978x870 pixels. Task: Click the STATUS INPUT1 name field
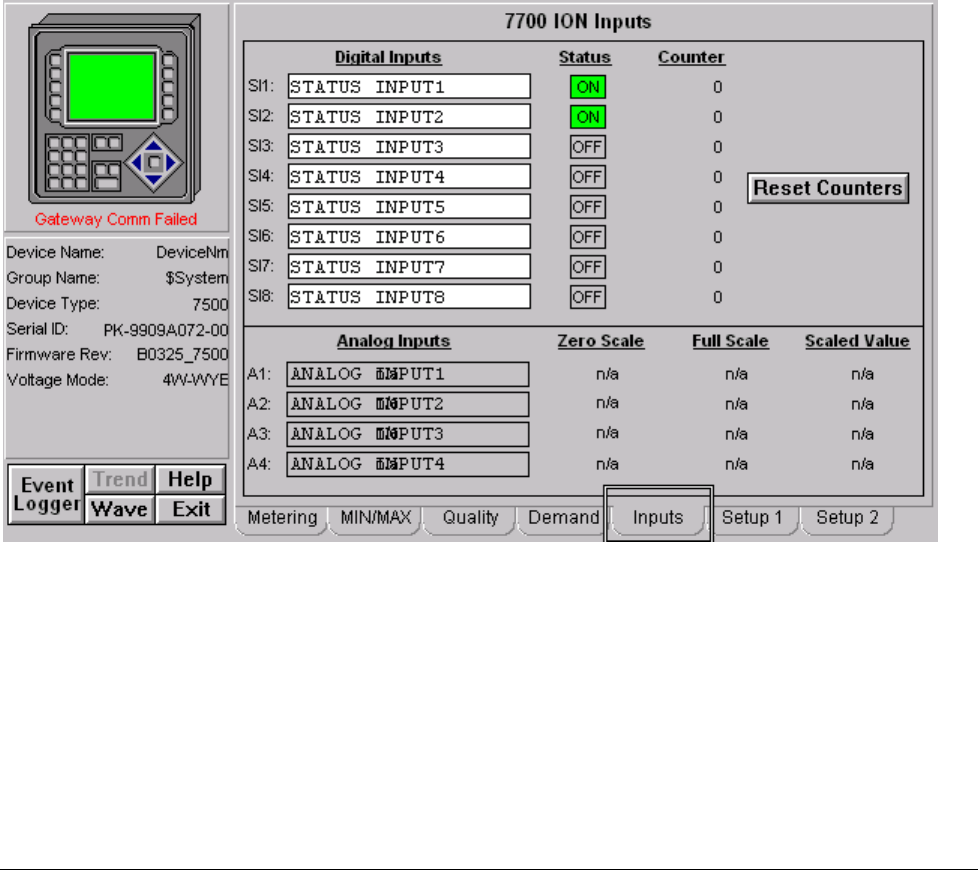(409, 87)
